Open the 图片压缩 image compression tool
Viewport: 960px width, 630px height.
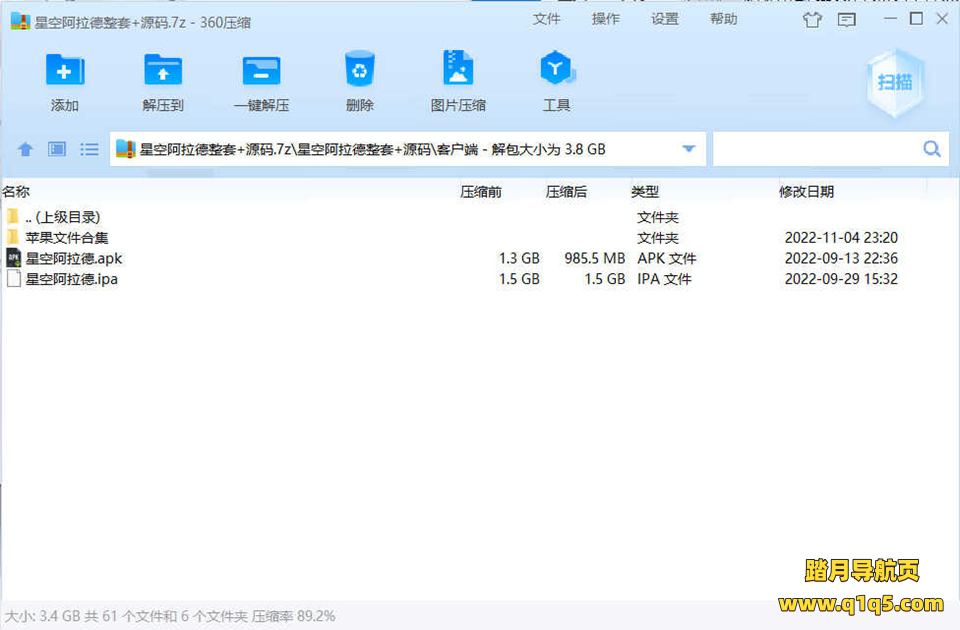coord(458,71)
